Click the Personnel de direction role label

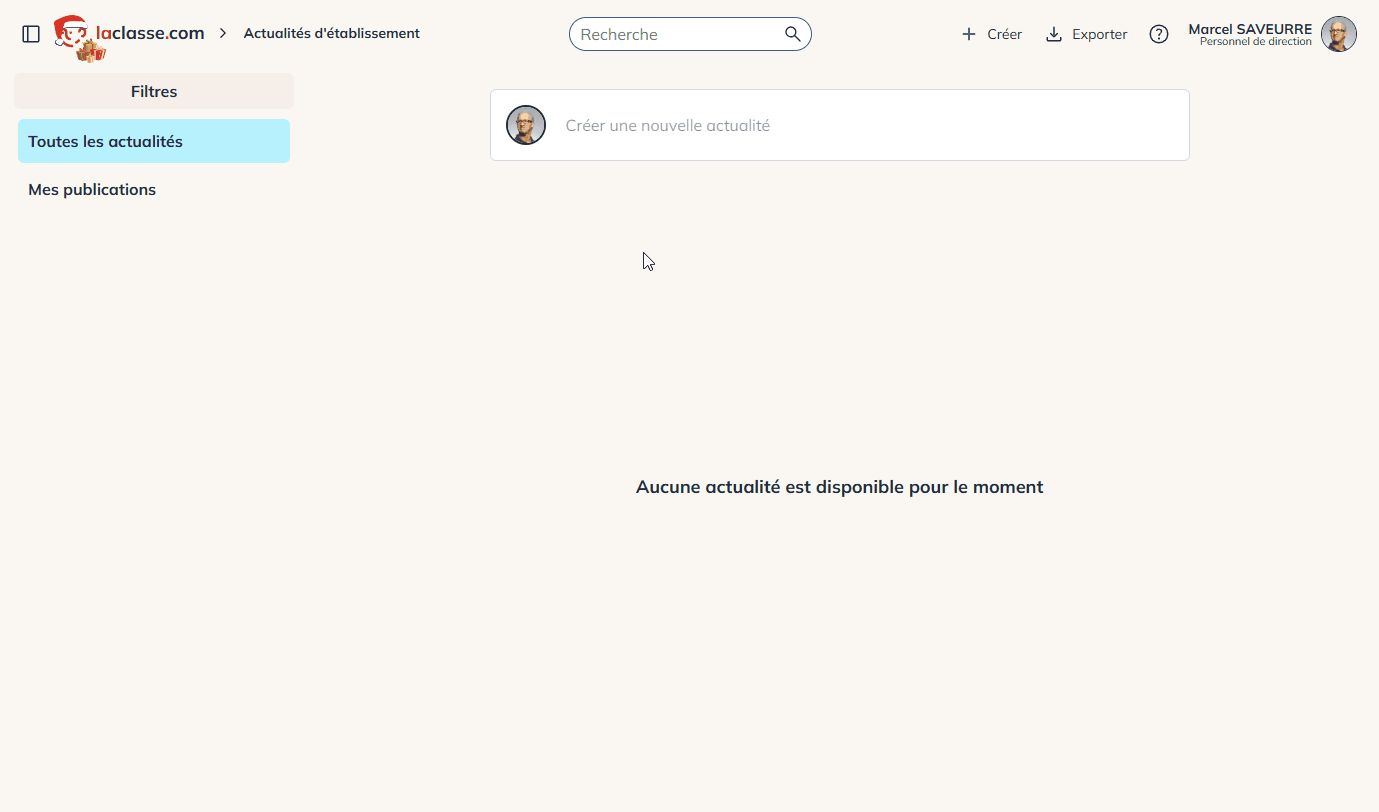tap(1255, 42)
